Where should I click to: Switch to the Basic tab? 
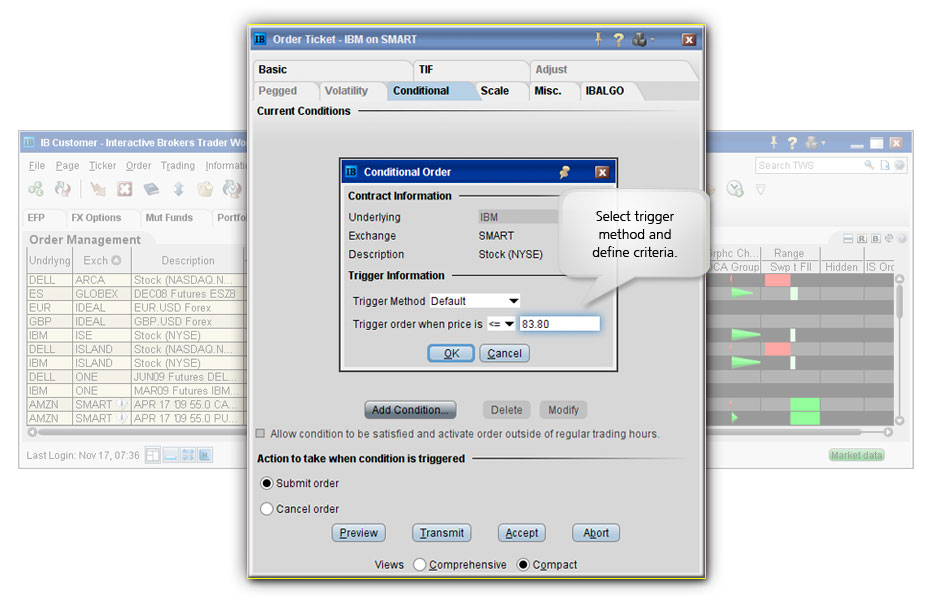click(x=333, y=70)
